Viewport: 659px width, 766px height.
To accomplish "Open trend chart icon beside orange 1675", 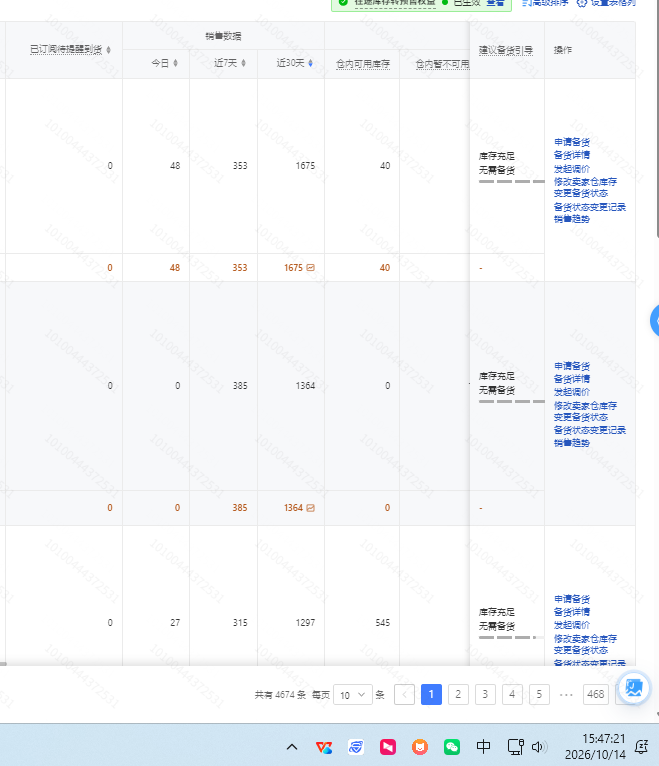I will [311, 268].
